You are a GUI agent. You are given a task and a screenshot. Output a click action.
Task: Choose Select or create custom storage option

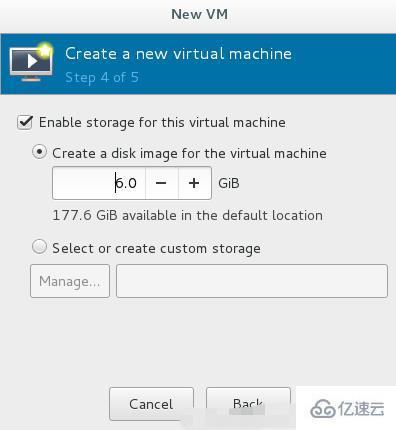click(x=39, y=247)
